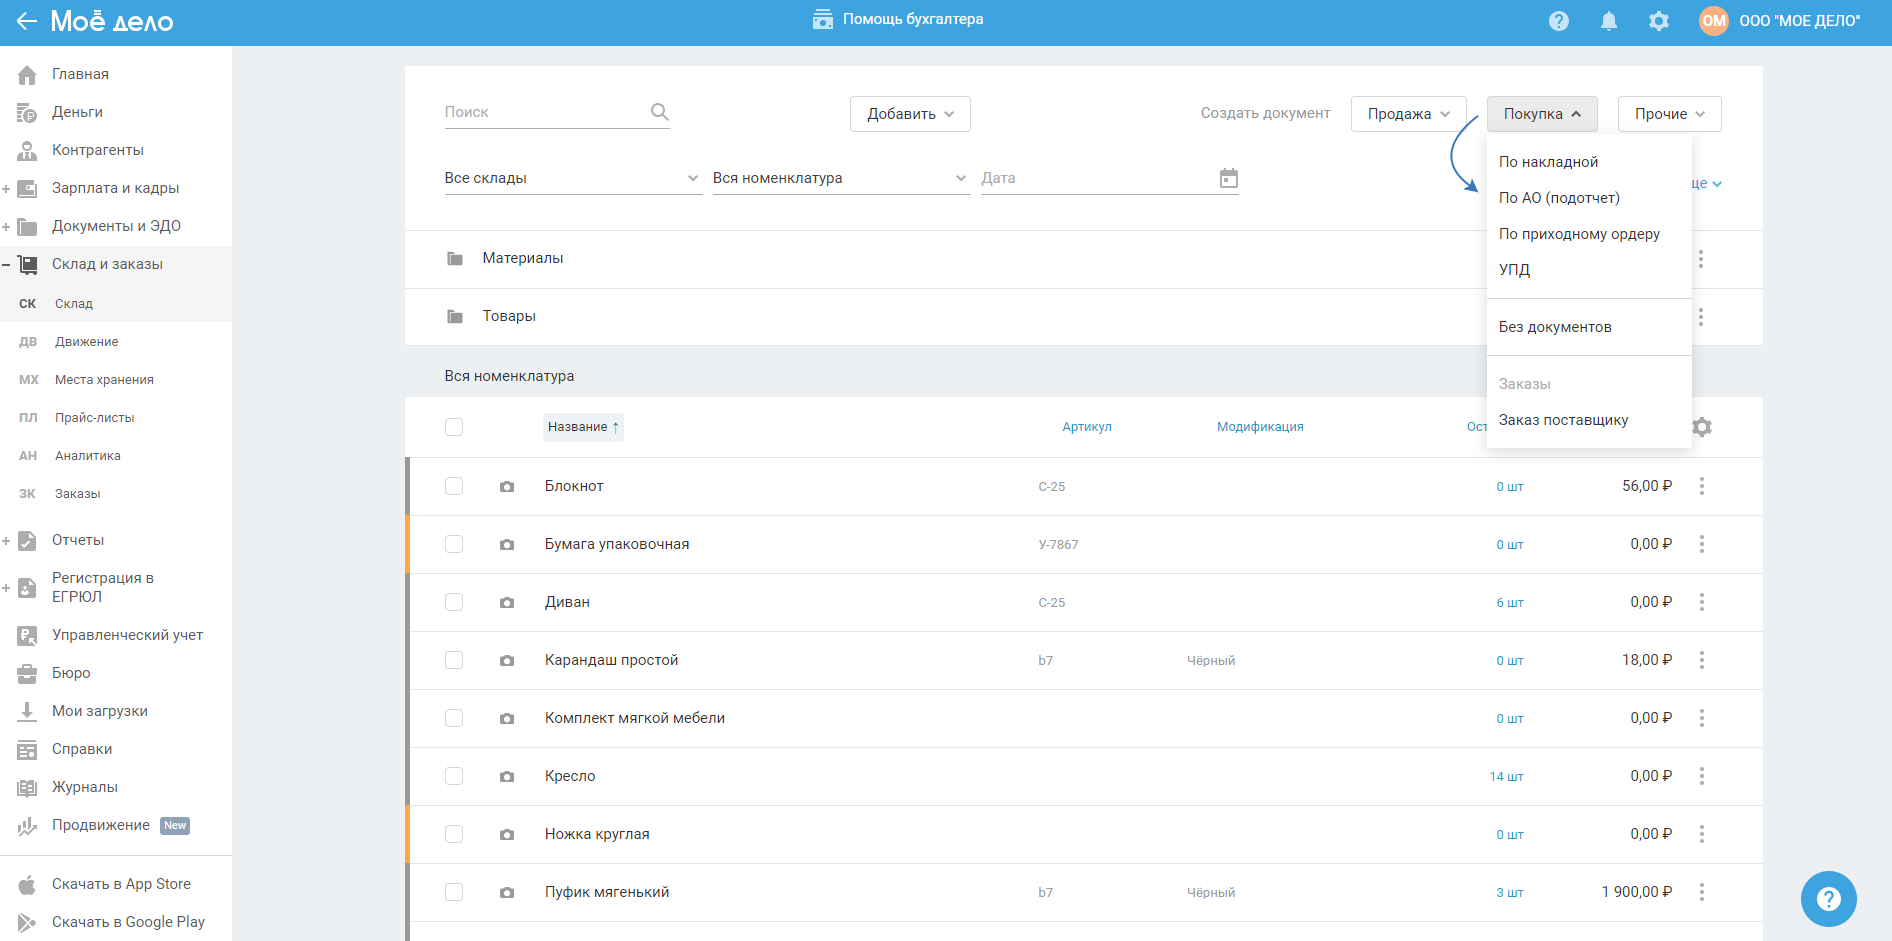This screenshot has width=1892, height=941.
Task: Select Заказ поставщику menu item
Action: coord(1563,420)
